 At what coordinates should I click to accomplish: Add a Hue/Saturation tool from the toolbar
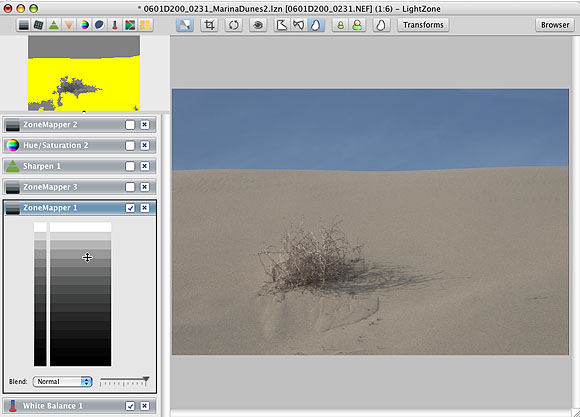click(x=85, y=25)
